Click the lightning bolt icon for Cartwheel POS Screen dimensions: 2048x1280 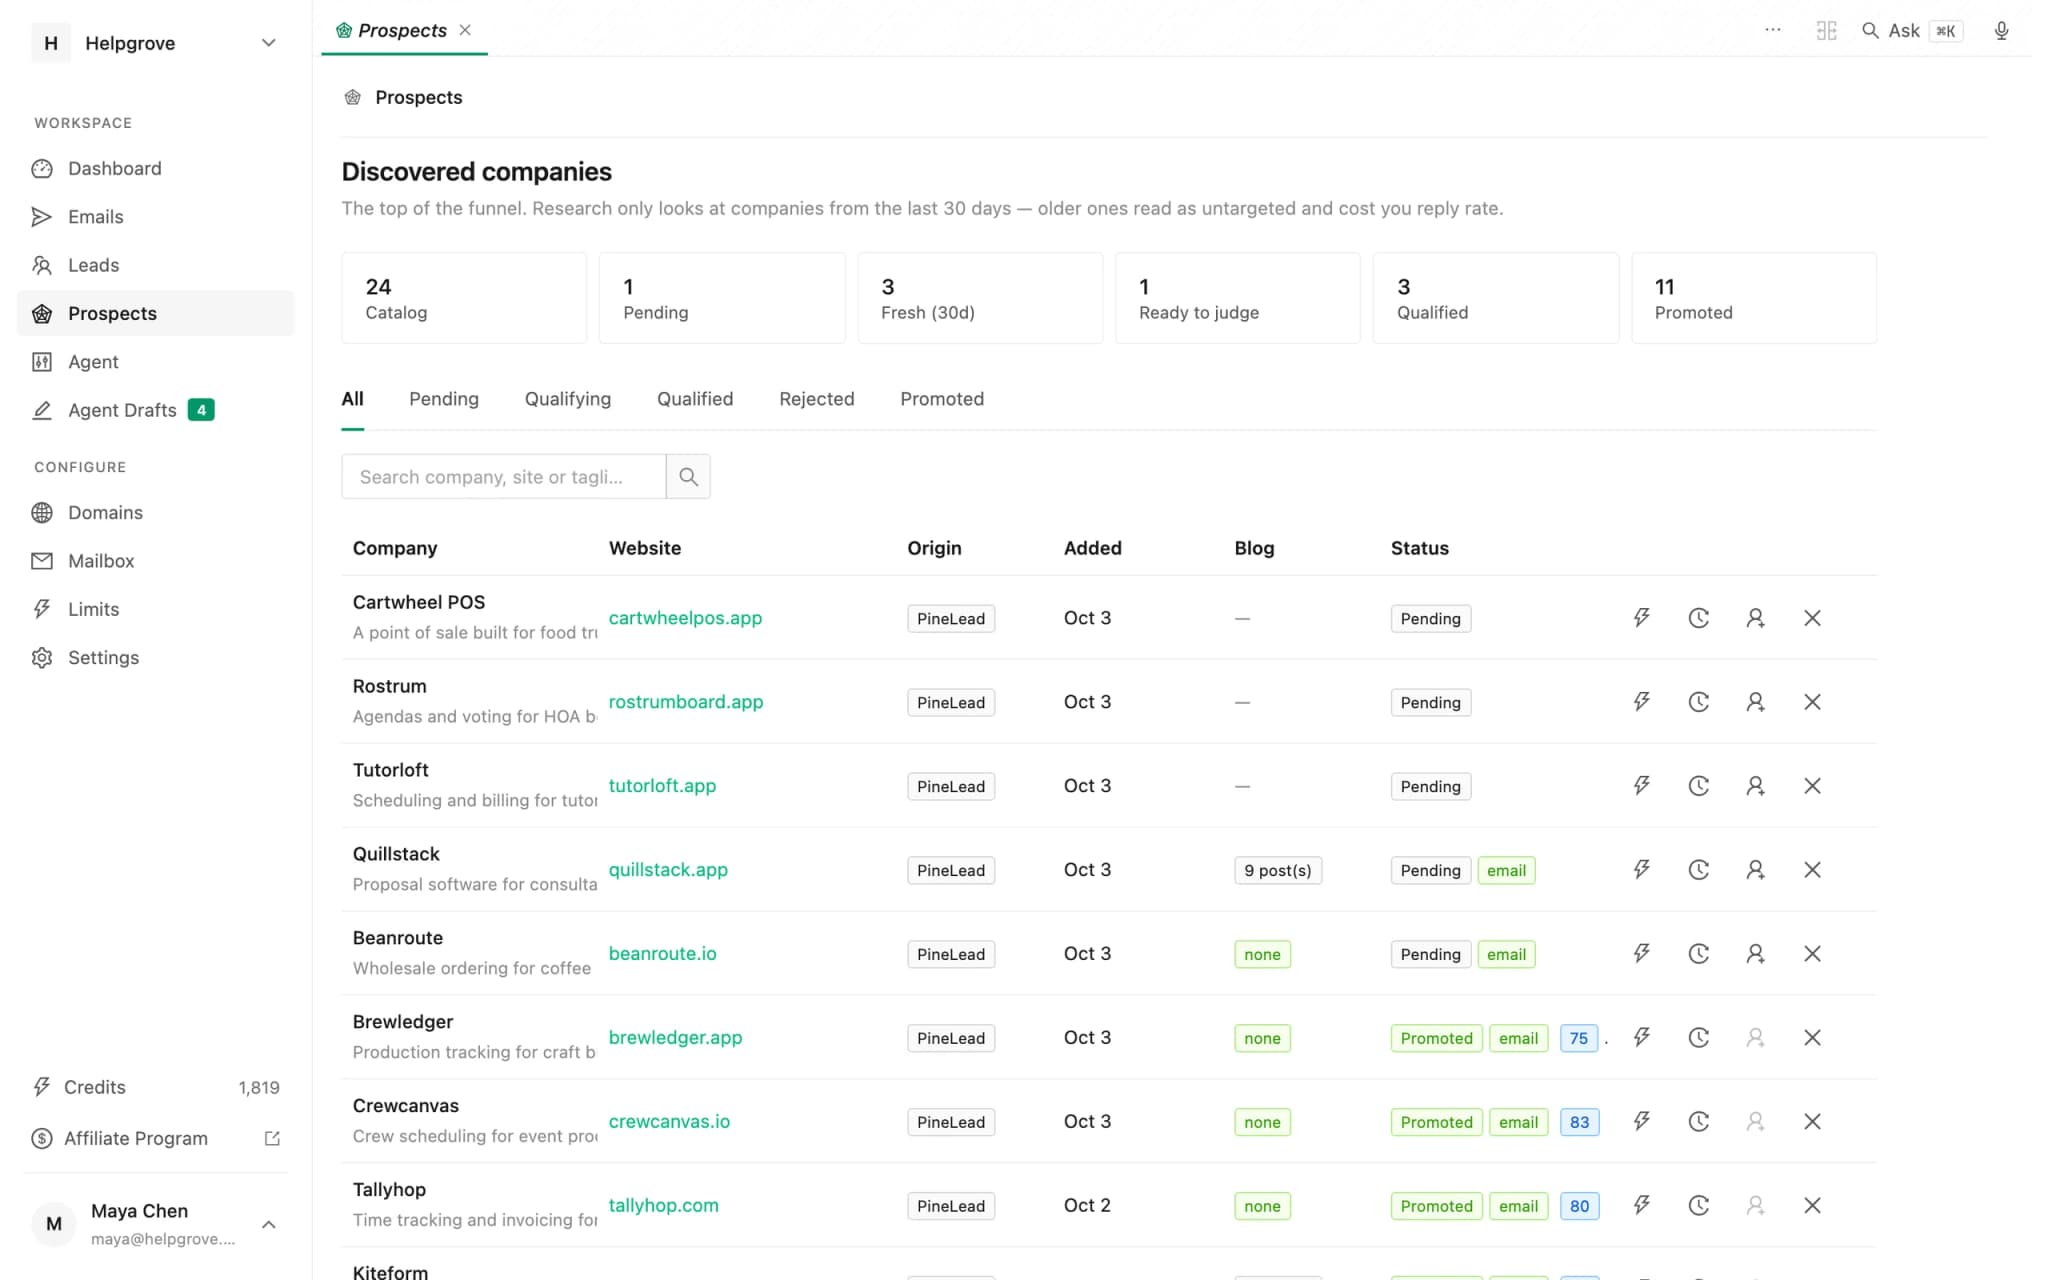[1642, 618]
